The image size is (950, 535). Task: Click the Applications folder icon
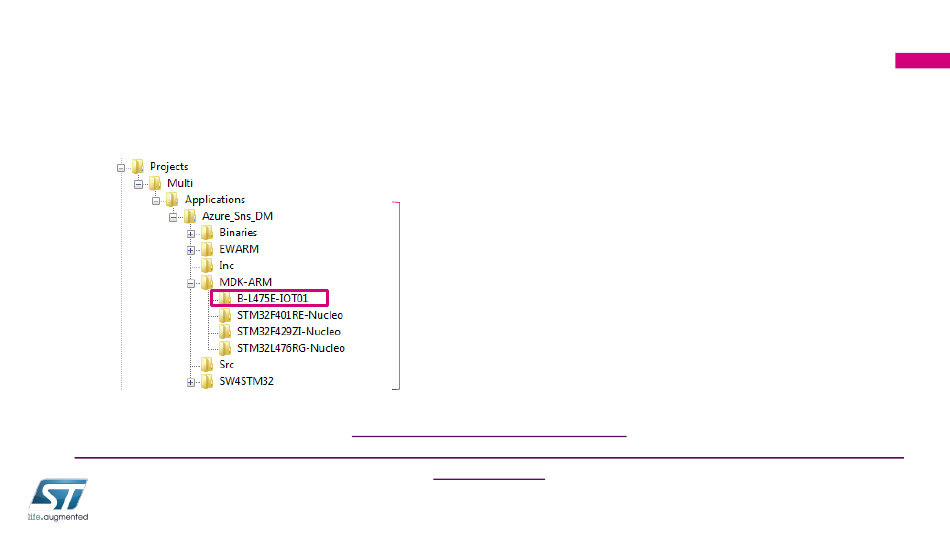[173, 199]
